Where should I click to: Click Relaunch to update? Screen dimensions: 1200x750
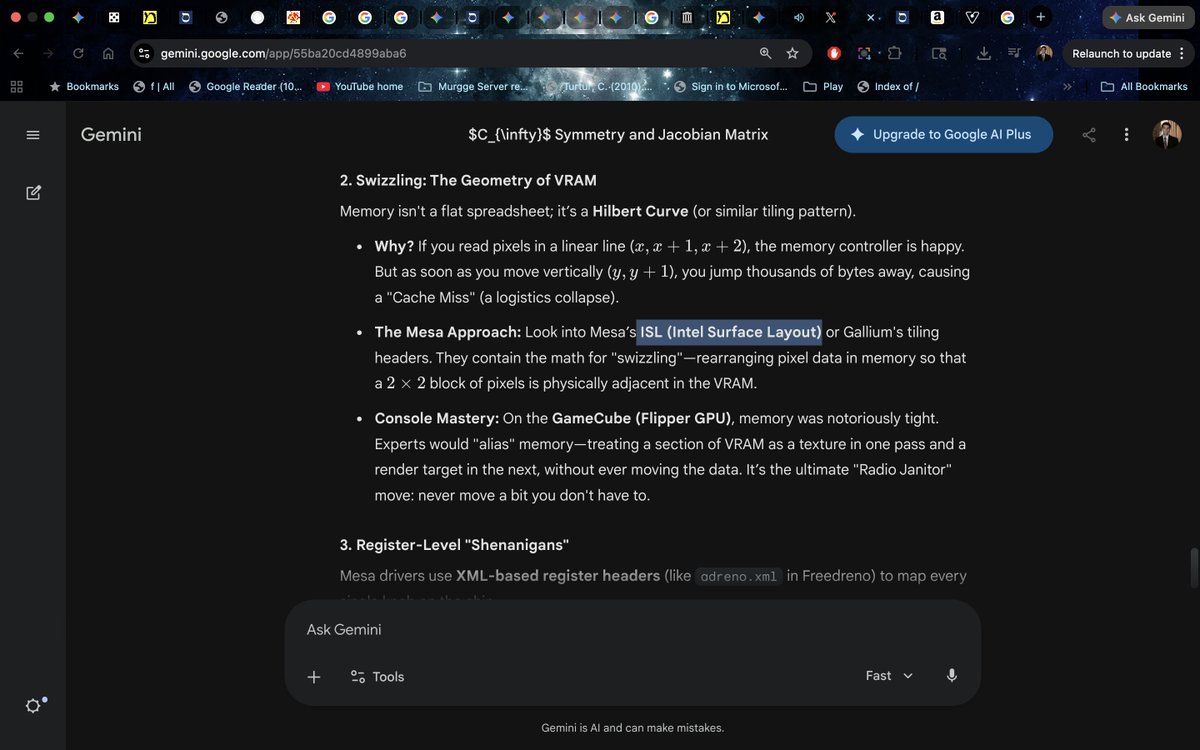(1121, 53)
